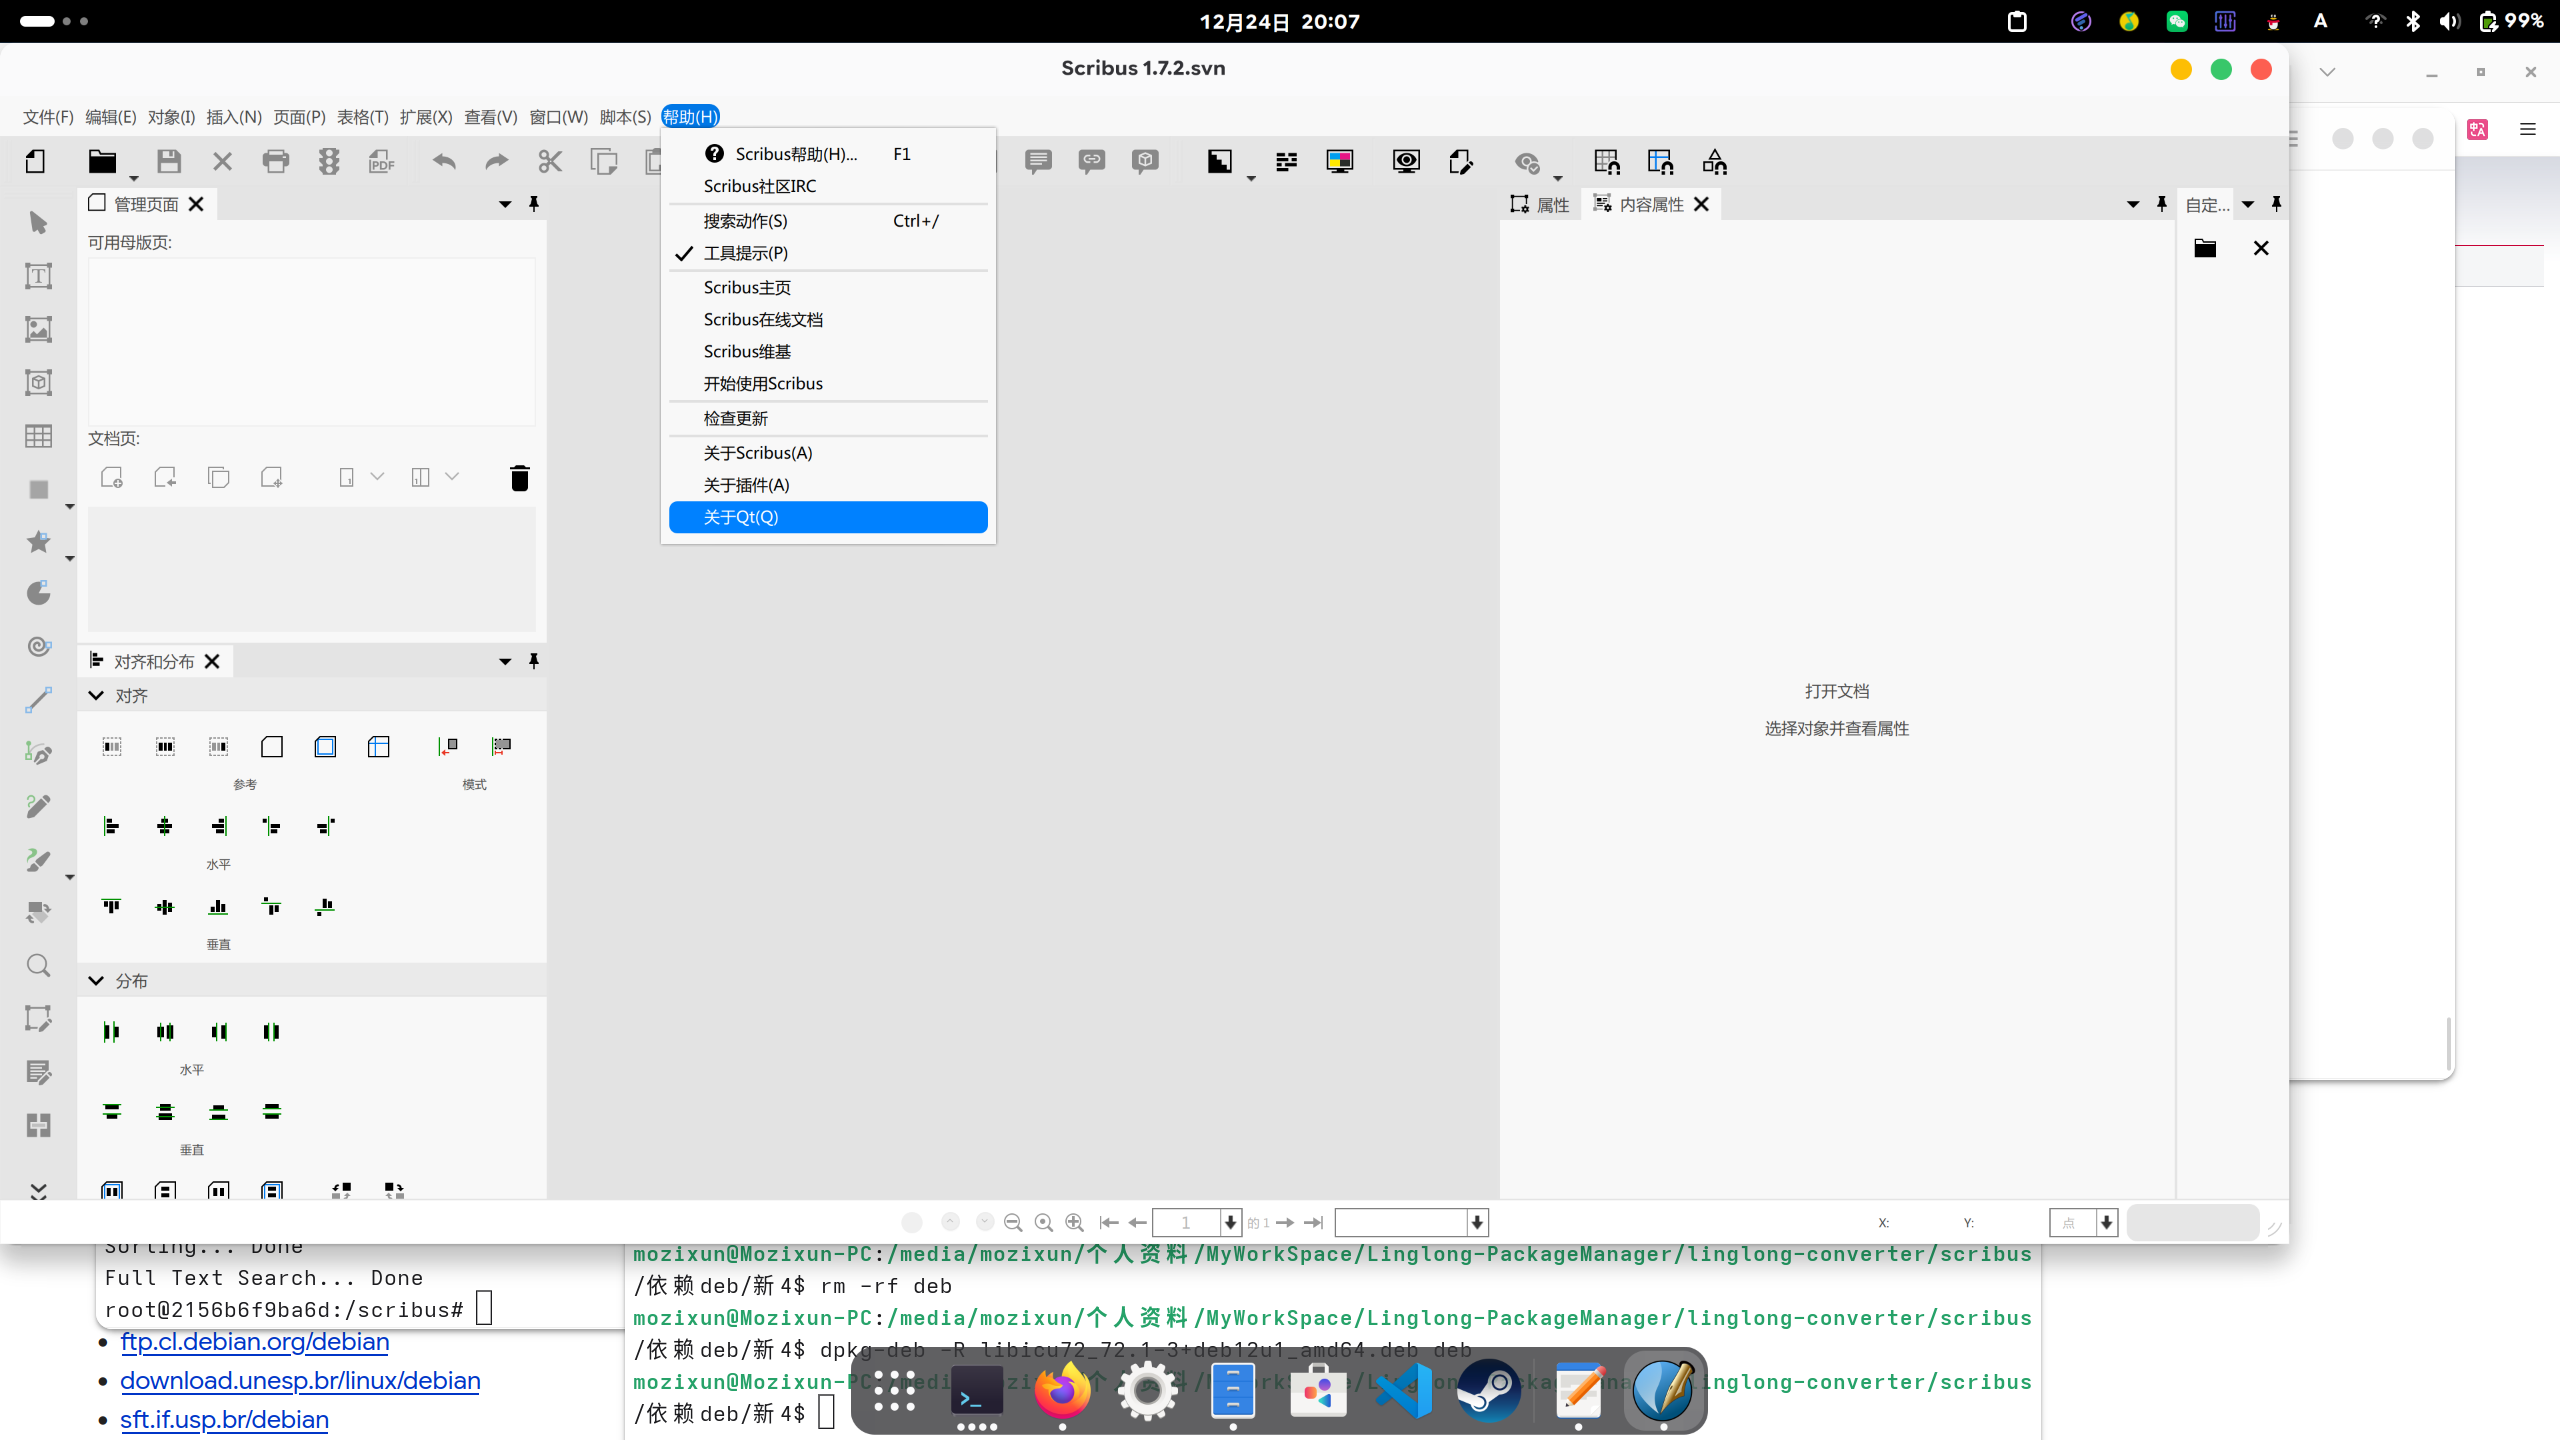This screenshot has width=2560, height=1440.
Task: Select the arrow Select Item tool
Action: (x=38, y=222)
